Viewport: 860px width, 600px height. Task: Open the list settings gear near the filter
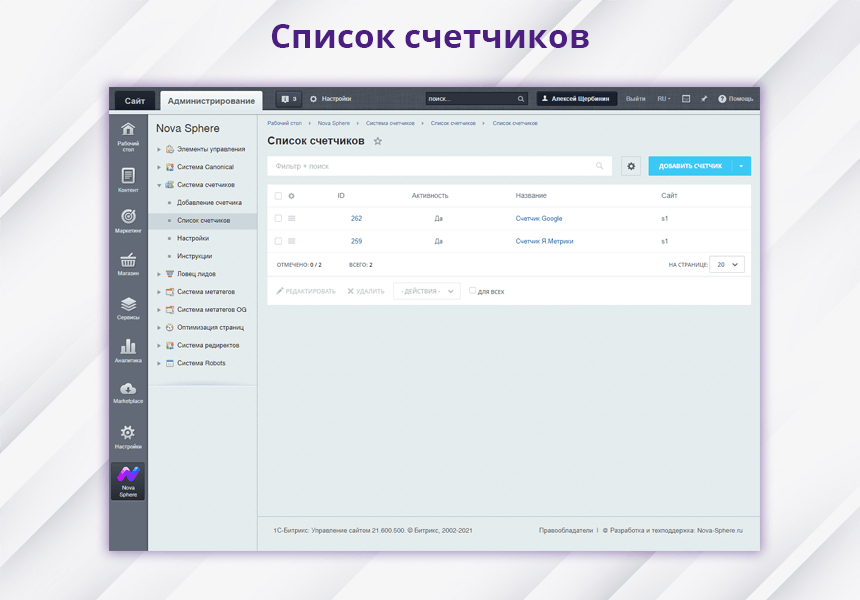pyautogui.click(x=631, y=166)
